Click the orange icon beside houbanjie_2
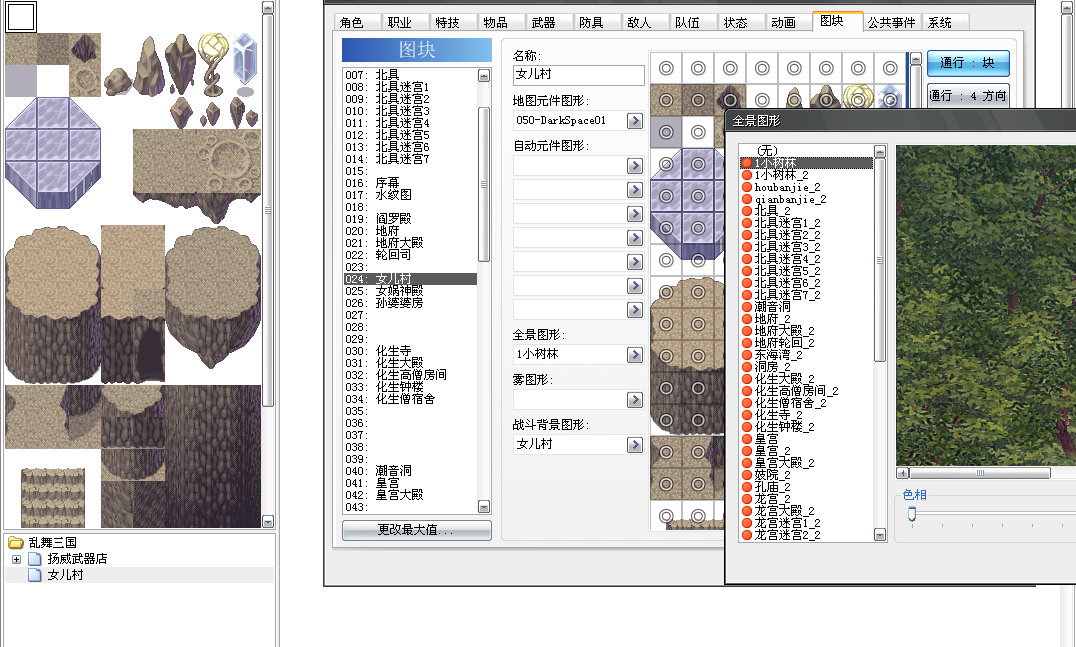 [747, 187]
